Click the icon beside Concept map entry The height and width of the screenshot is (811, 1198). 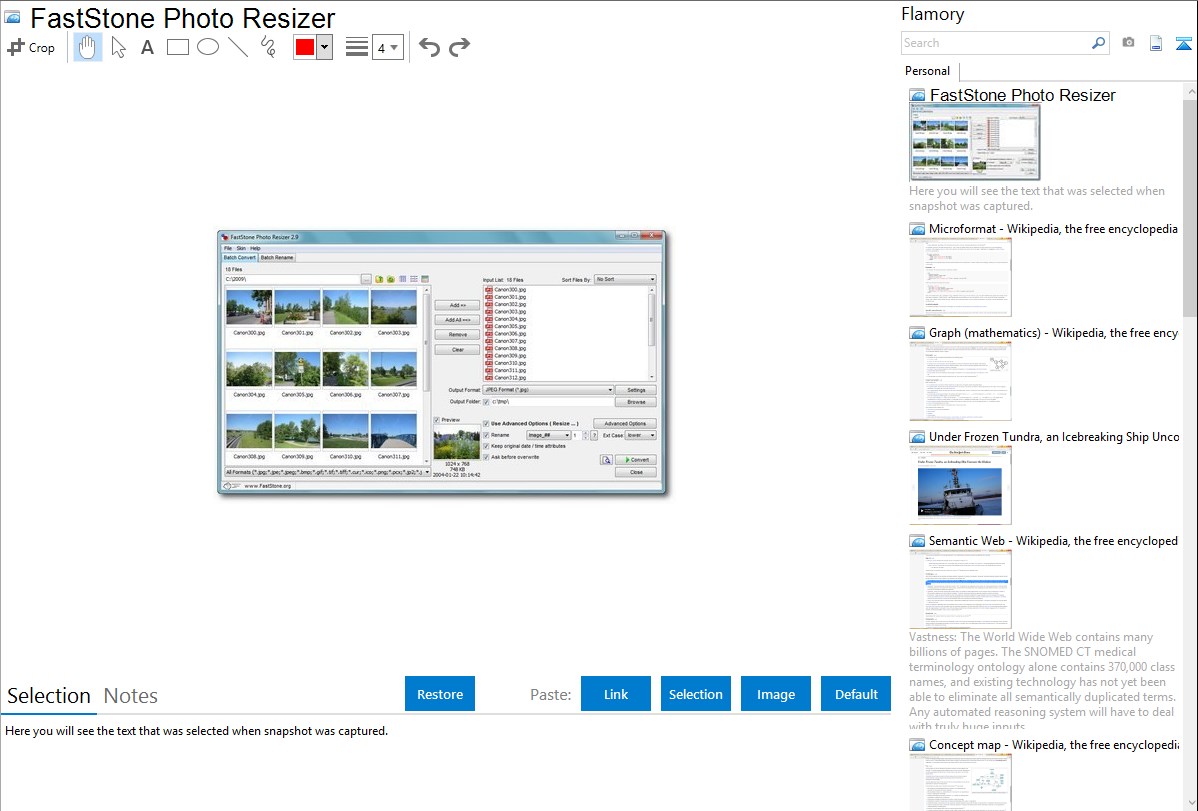tap(917, 745)
